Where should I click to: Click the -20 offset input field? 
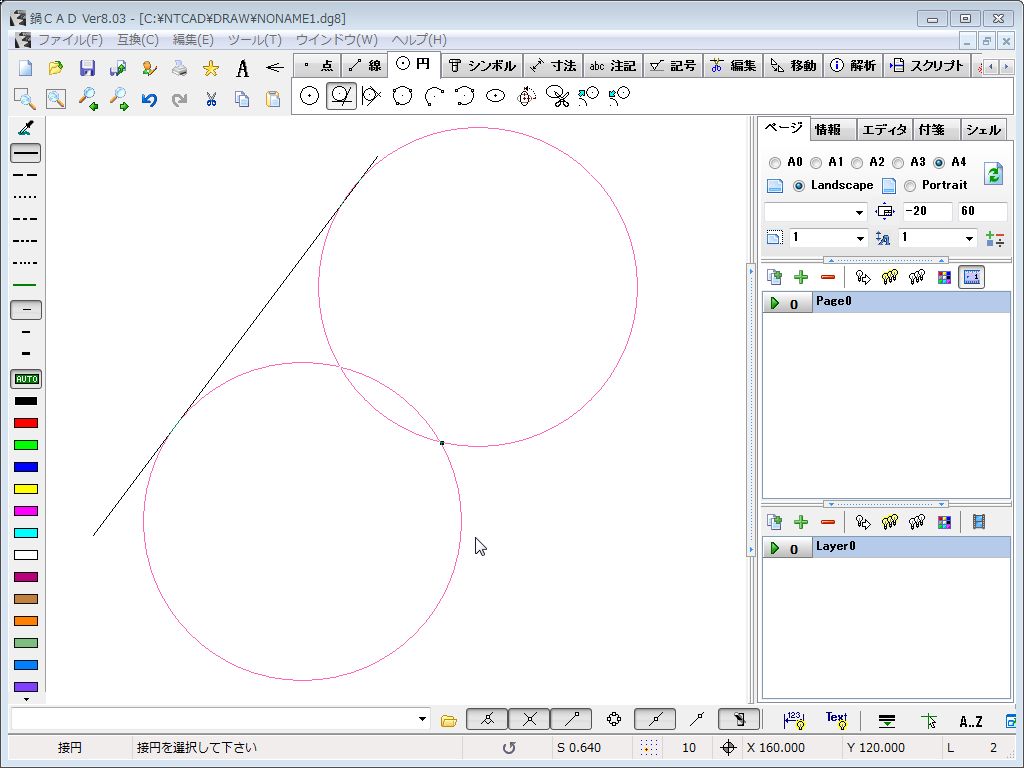(927, 212)
